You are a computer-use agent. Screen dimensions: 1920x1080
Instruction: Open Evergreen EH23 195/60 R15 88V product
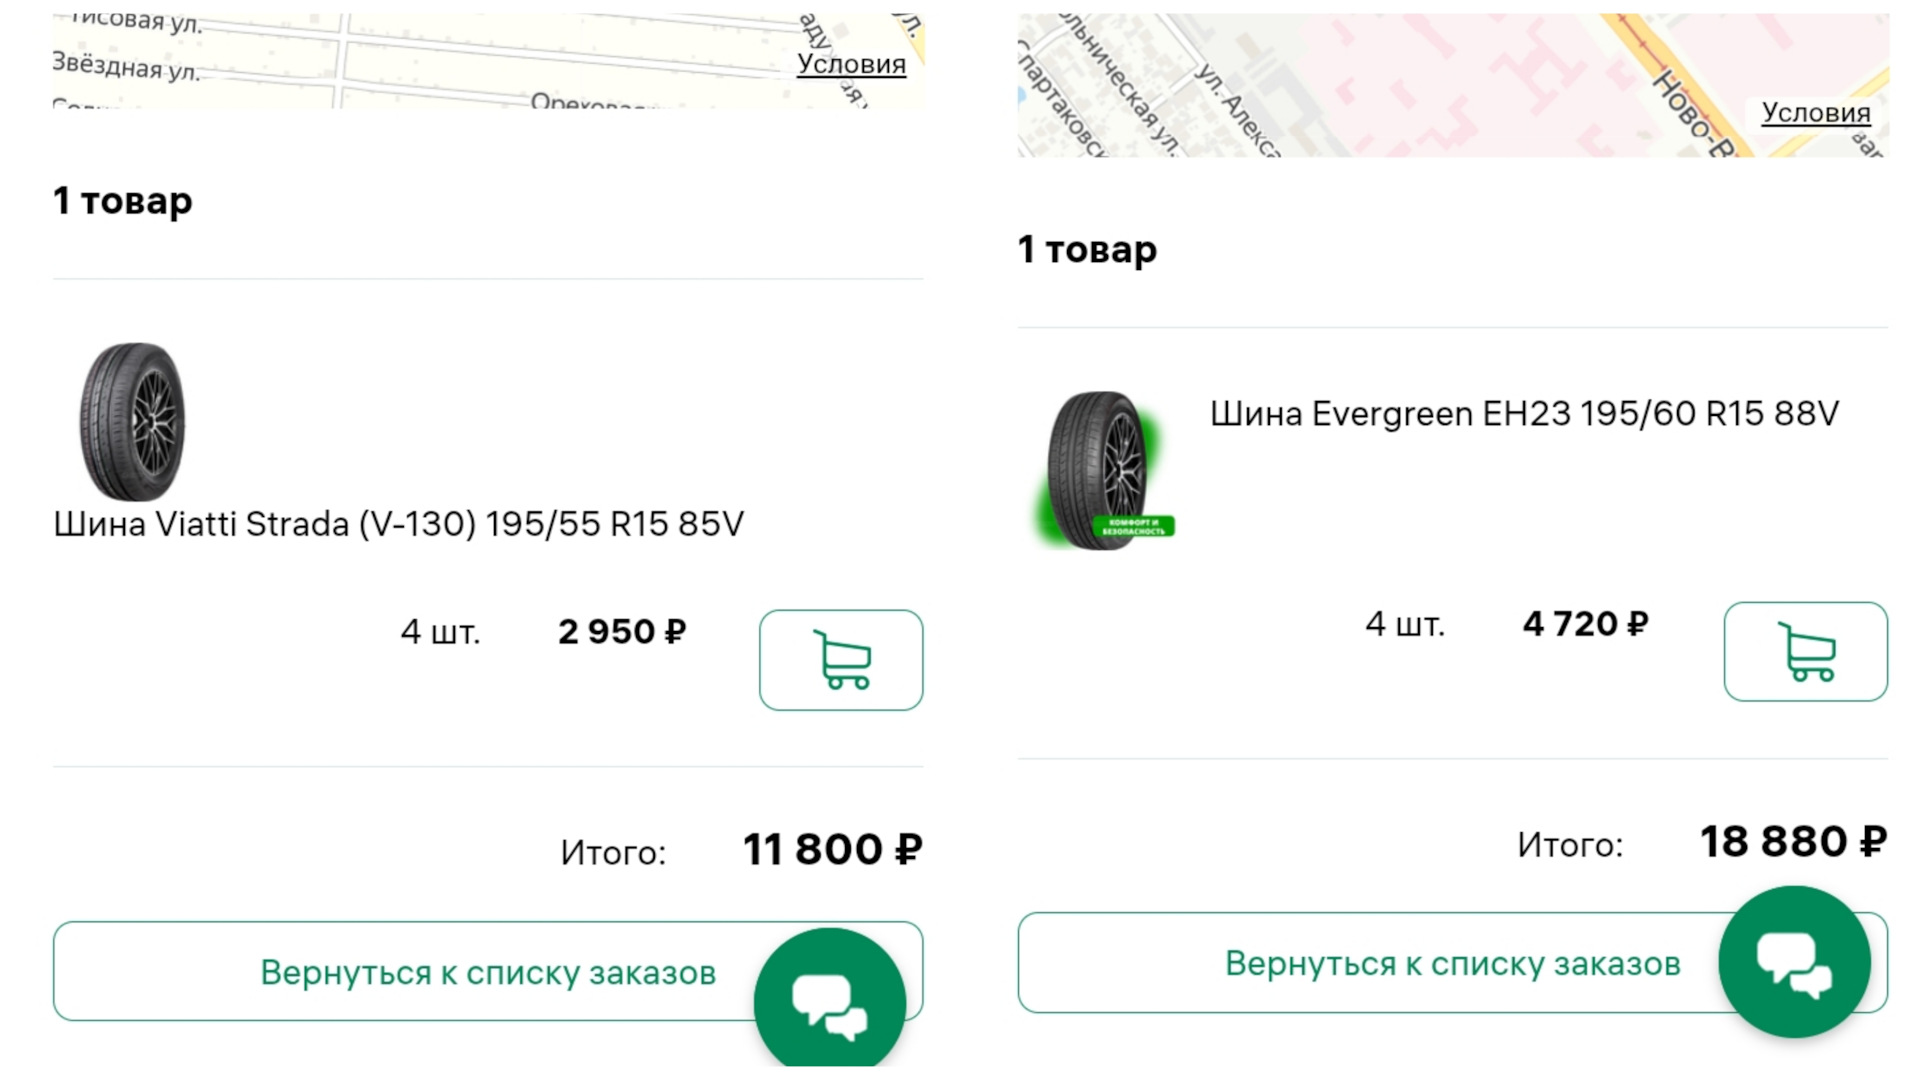1524,414
